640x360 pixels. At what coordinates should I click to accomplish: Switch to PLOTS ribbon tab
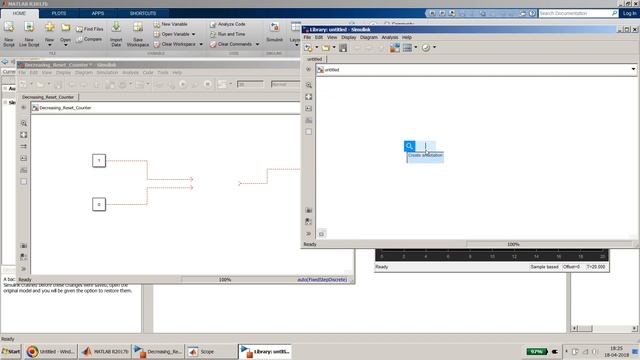[x=59, y=13]
